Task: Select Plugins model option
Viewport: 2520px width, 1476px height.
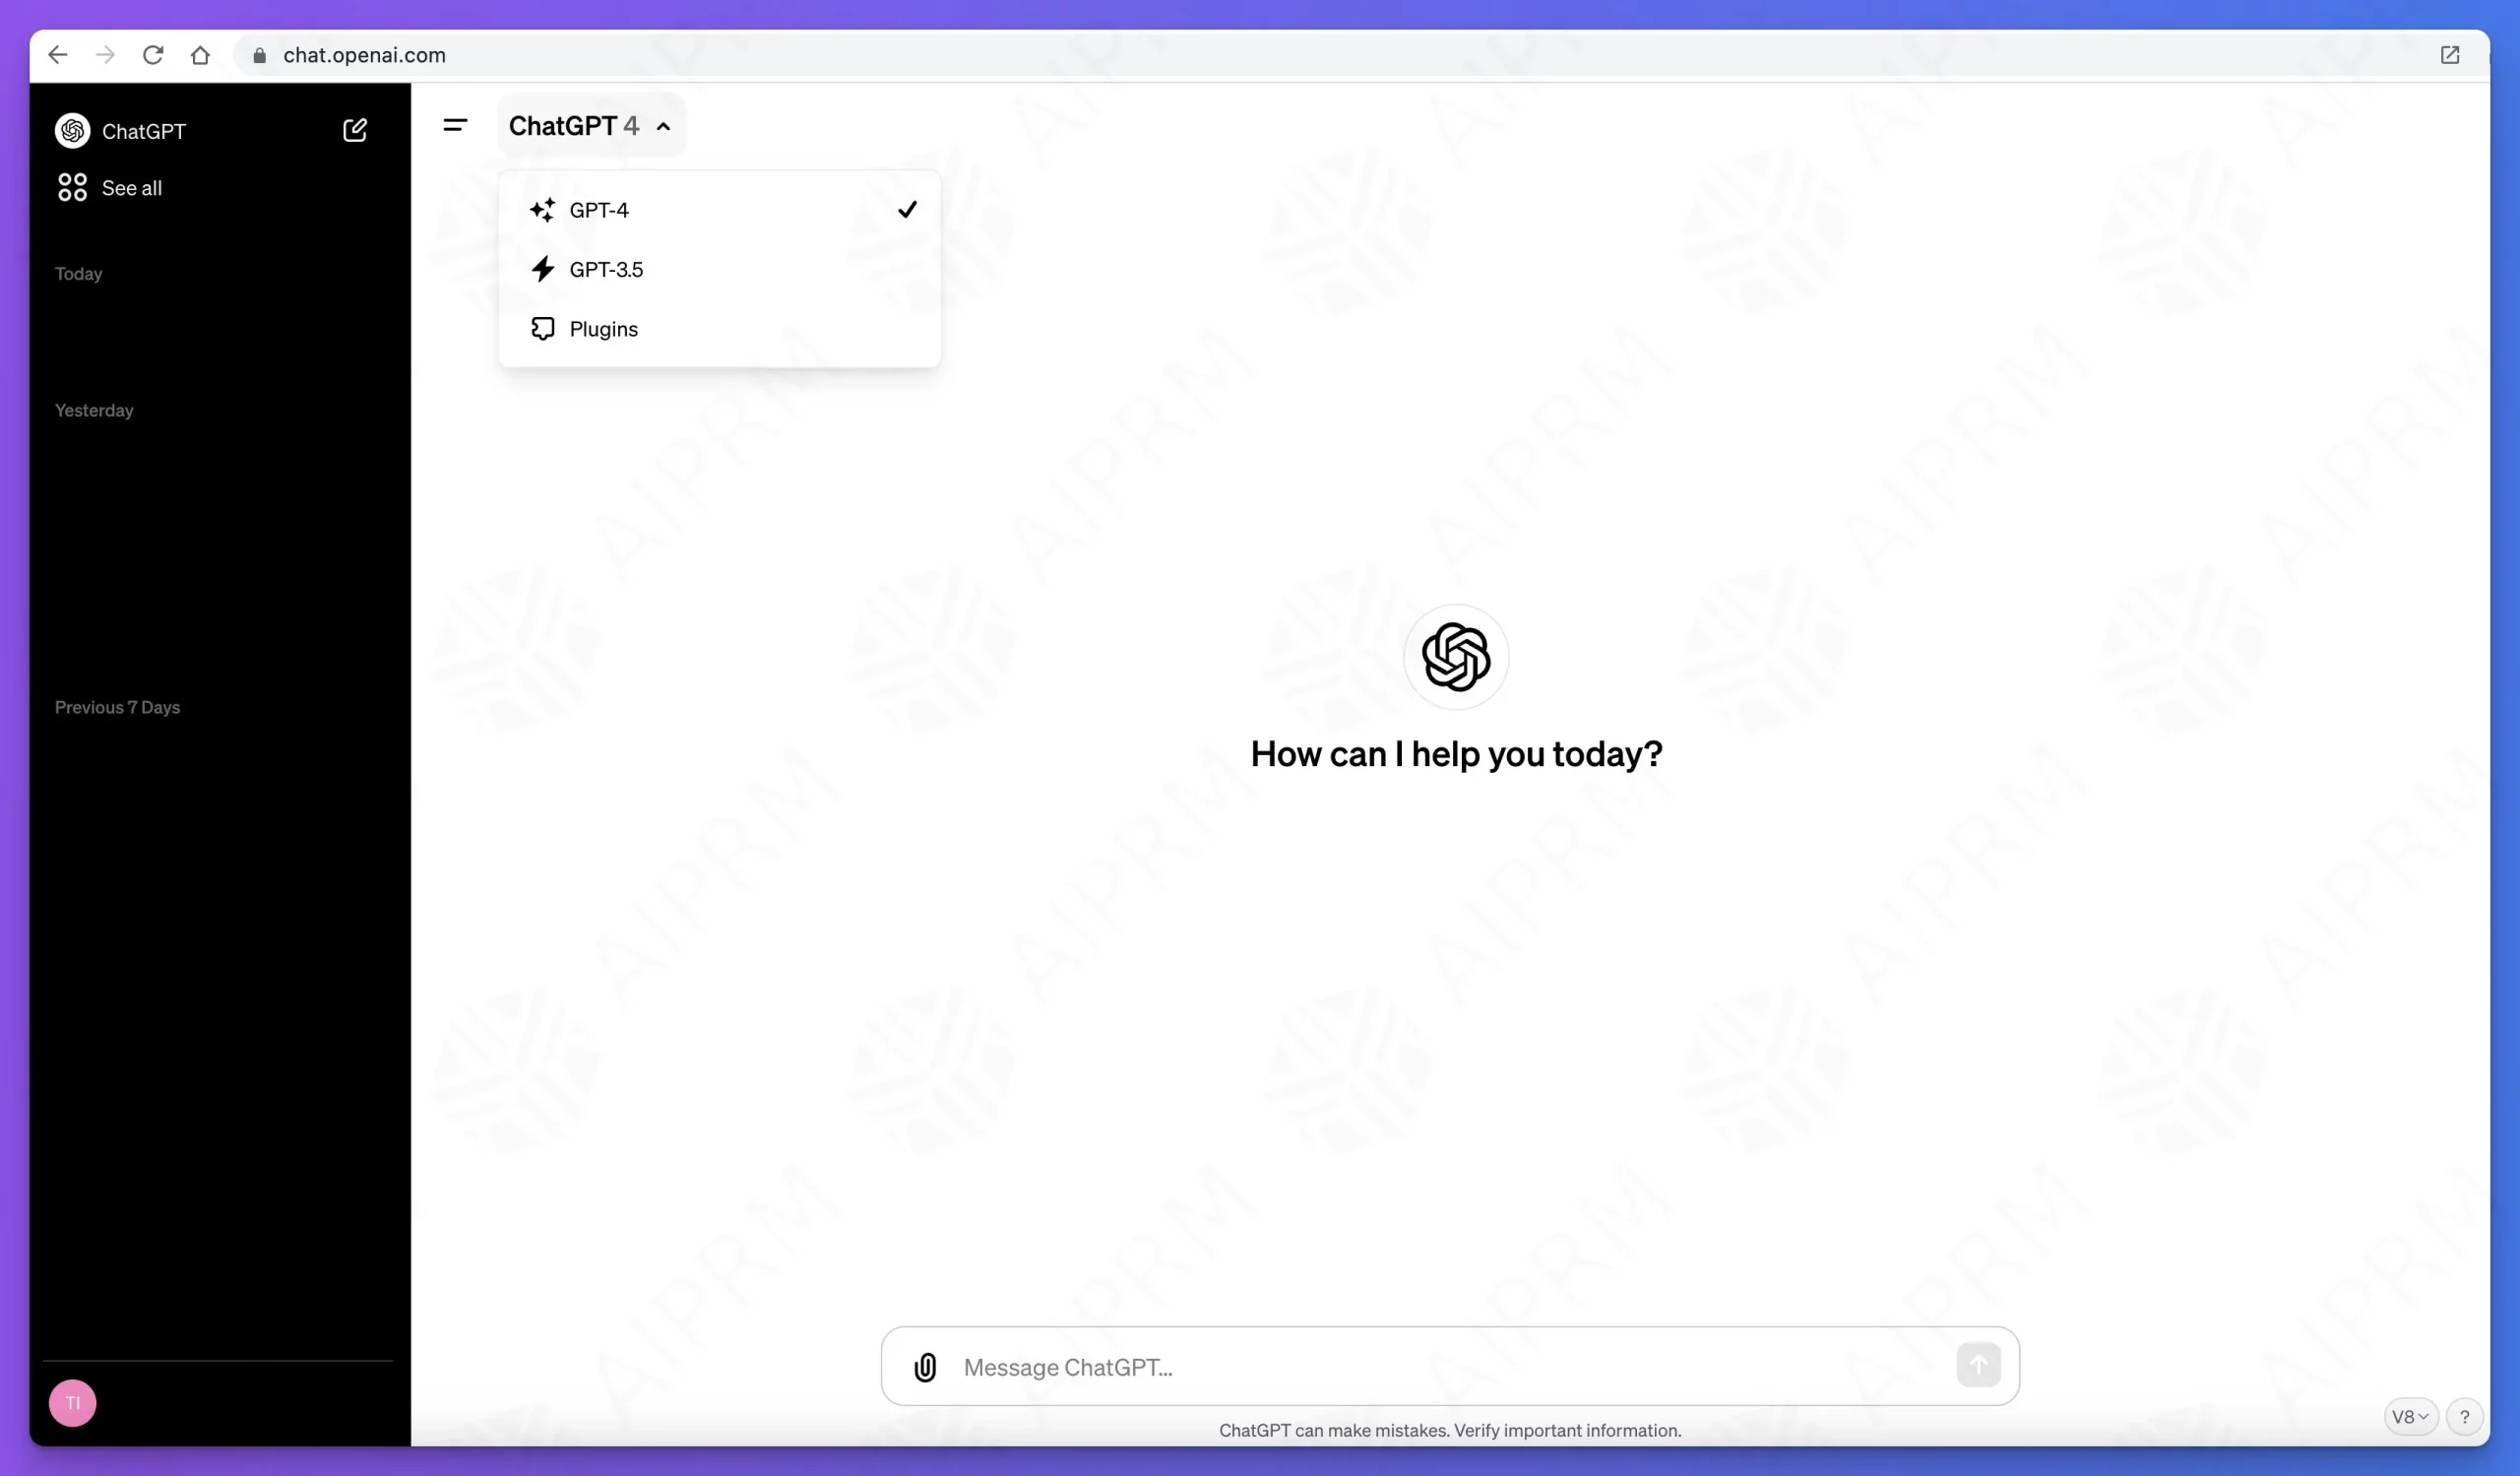Action: [x=604, y=329]
